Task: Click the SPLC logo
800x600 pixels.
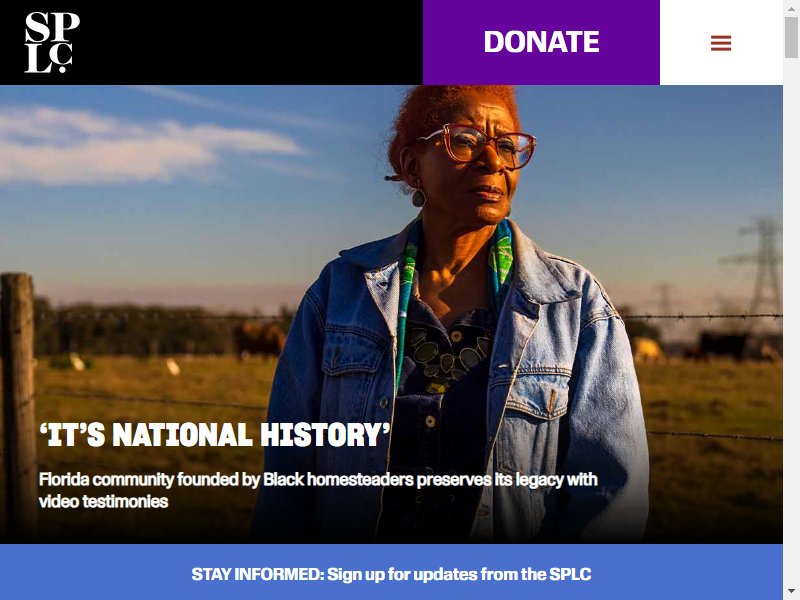Action: tap(52, 42)
